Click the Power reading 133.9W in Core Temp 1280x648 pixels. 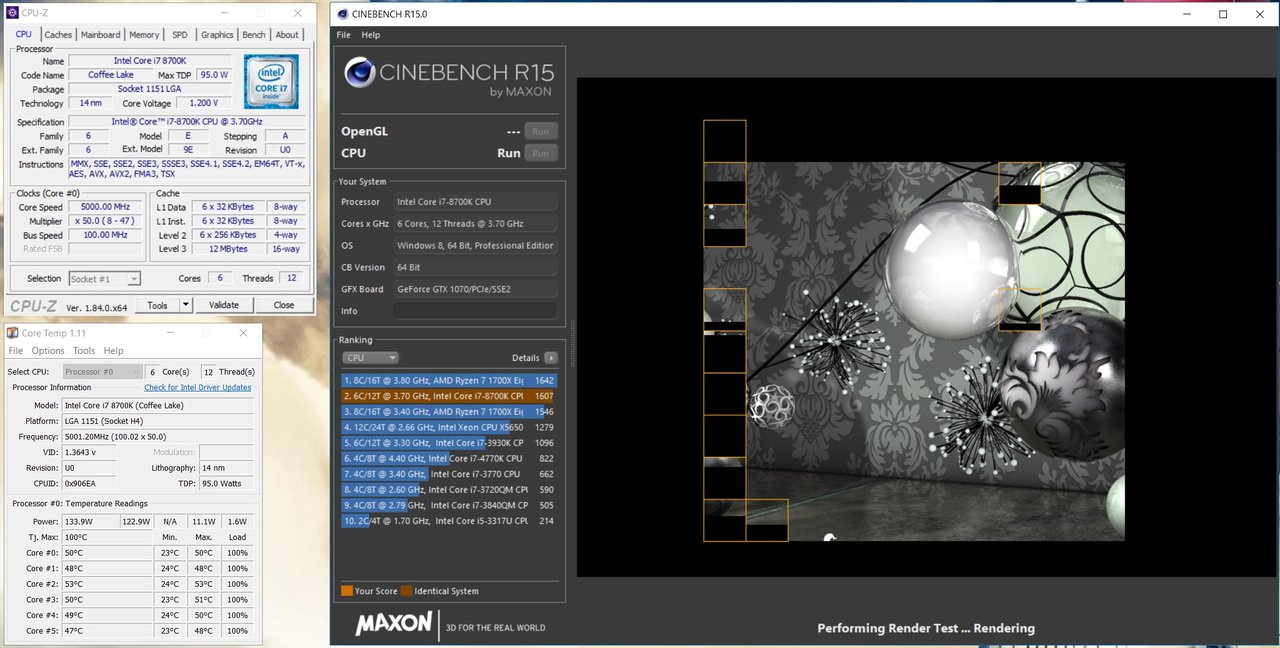point(91,521)
